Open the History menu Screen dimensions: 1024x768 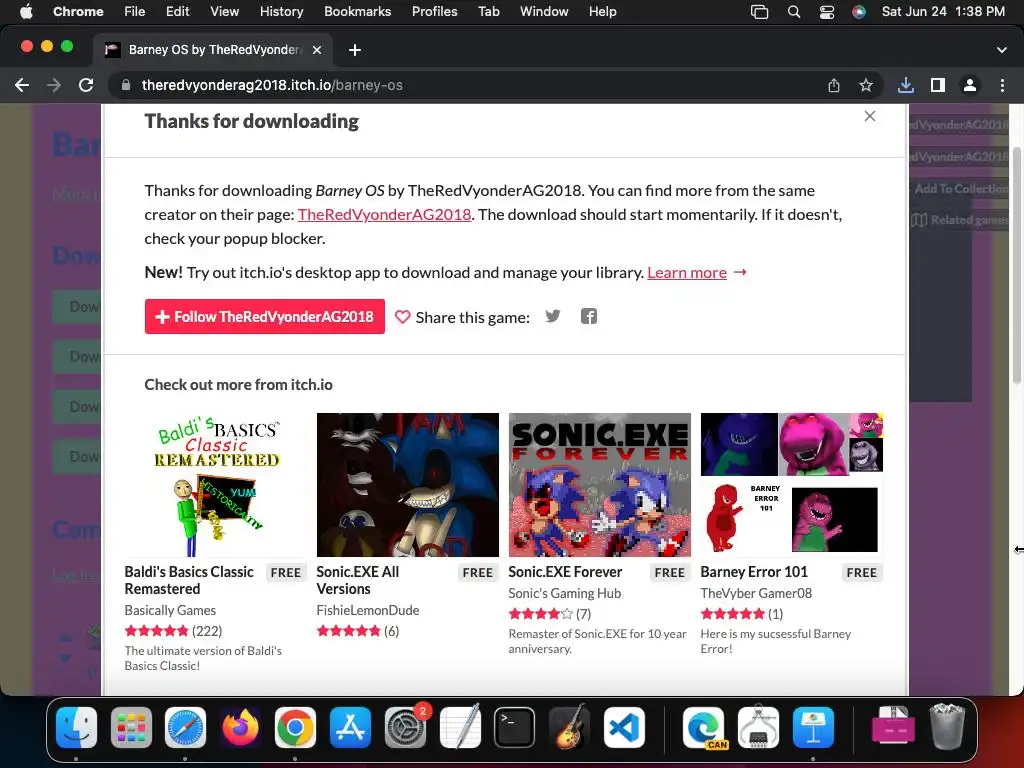[281, 11]
